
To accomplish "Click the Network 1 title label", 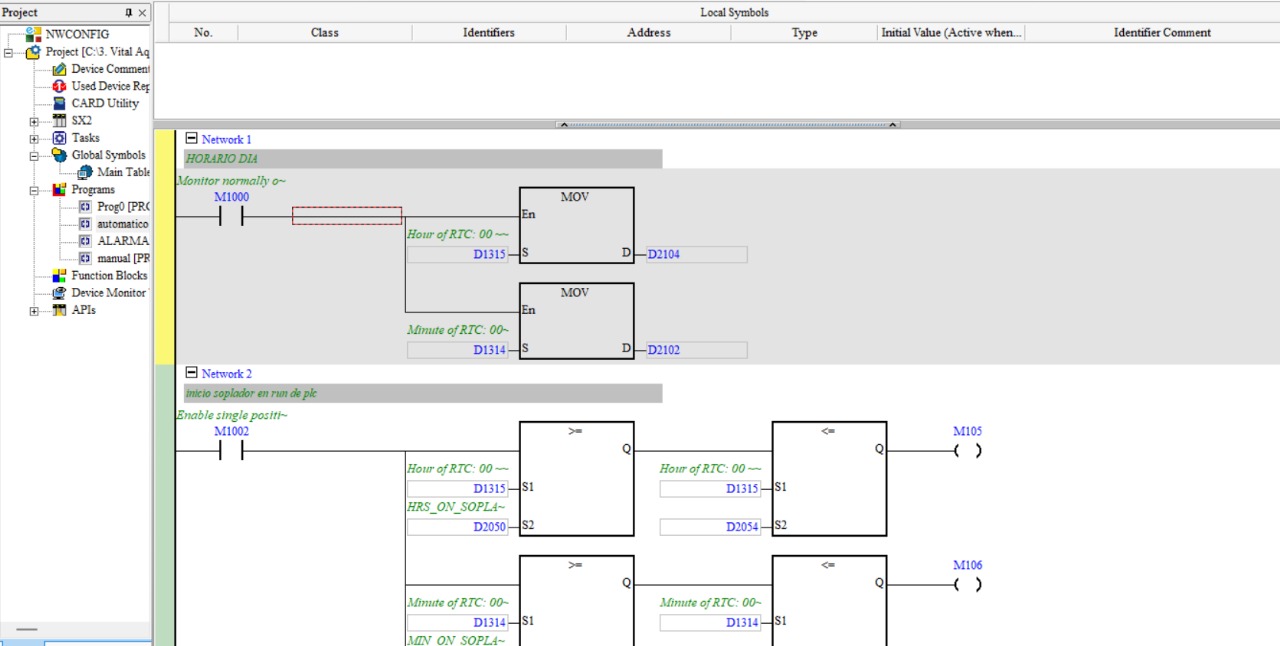I will tap(227, 139).
